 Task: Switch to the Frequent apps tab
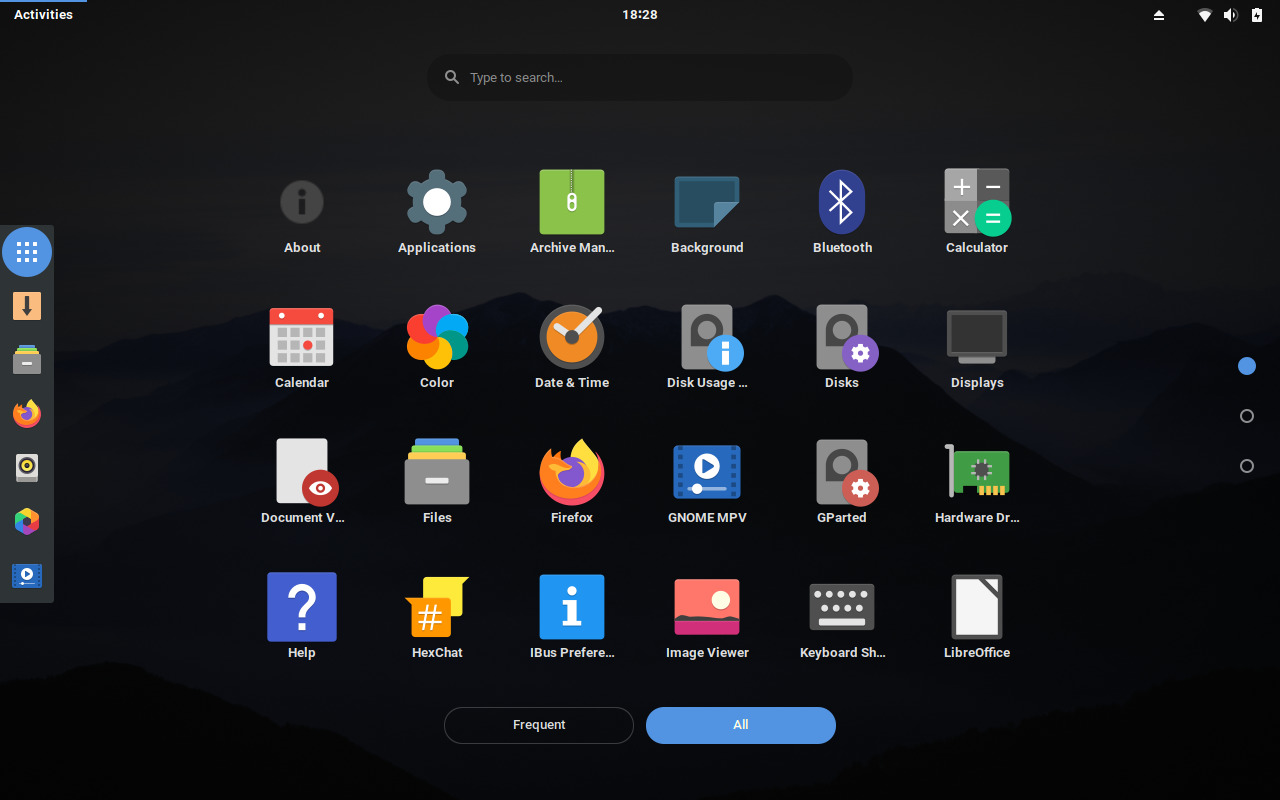pyautogui.click(x=538, y=725)
